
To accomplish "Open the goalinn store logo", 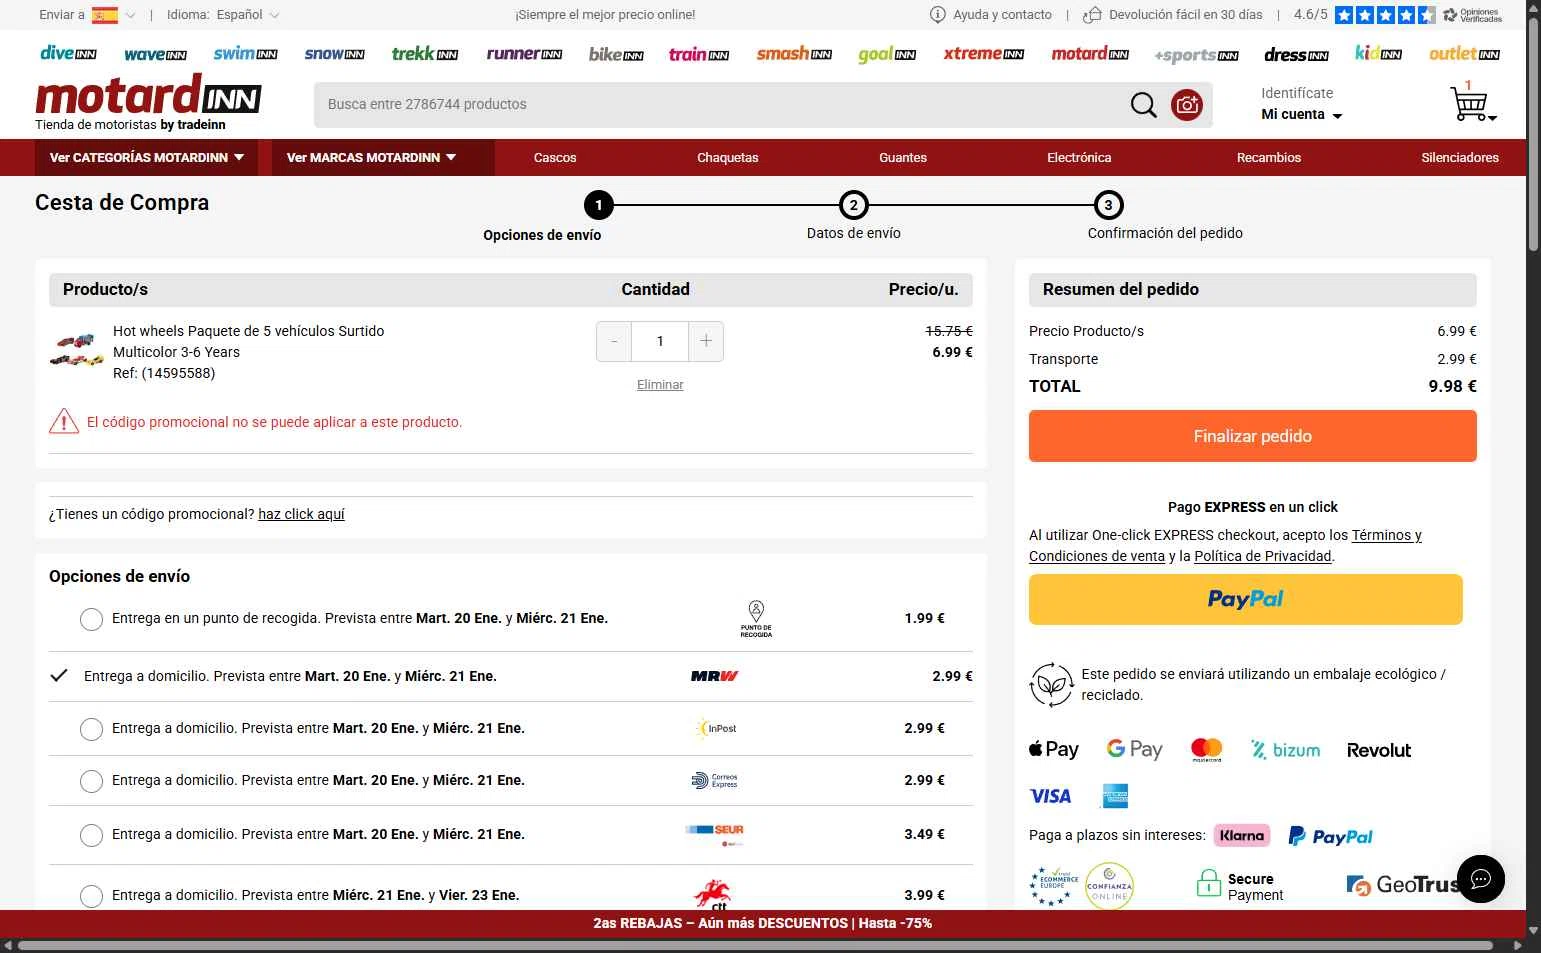I will (x=887, y=55).
